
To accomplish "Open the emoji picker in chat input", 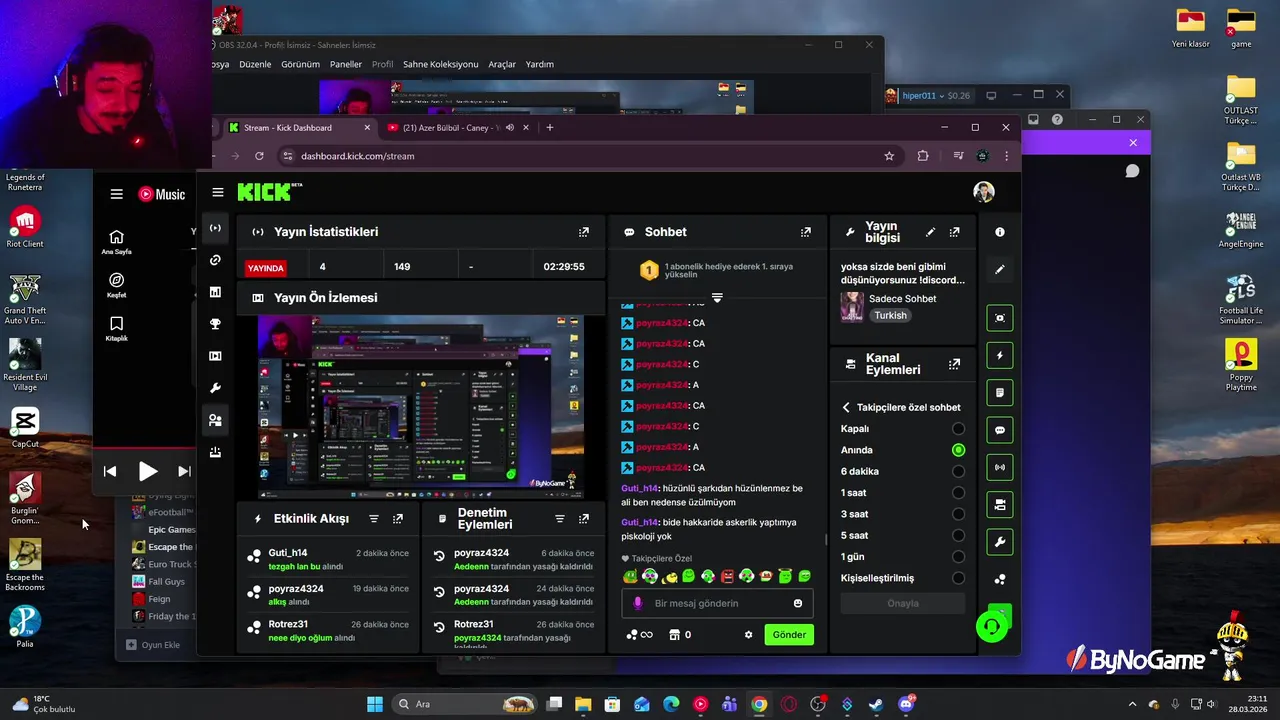I will (798, 603).
